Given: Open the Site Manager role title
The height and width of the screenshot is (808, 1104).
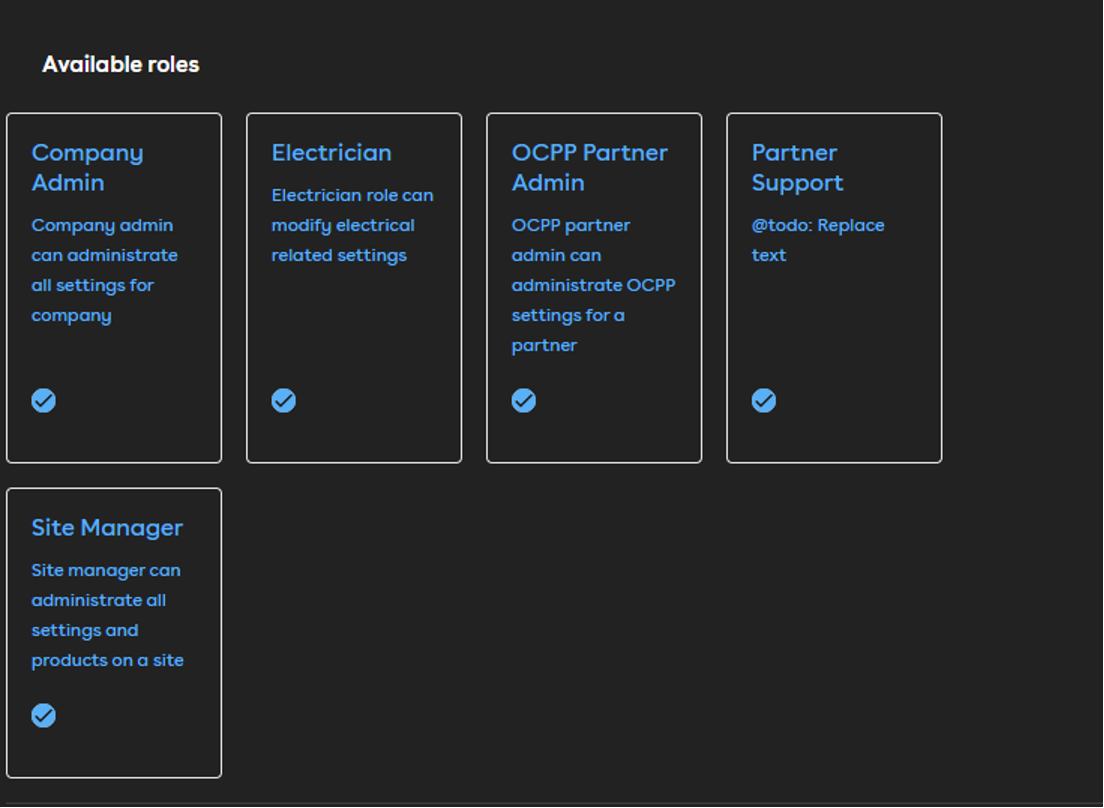Looking at the screenshot, I should tap(107, 527).
